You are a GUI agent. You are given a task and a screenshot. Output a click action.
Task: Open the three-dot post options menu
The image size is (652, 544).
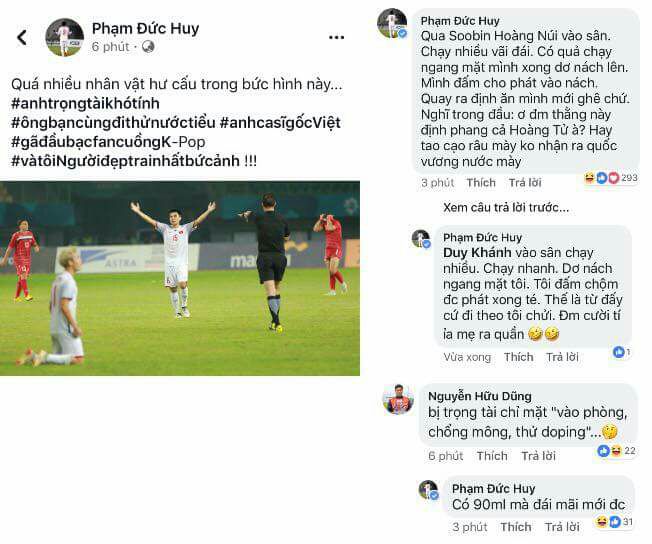(336, 38)
